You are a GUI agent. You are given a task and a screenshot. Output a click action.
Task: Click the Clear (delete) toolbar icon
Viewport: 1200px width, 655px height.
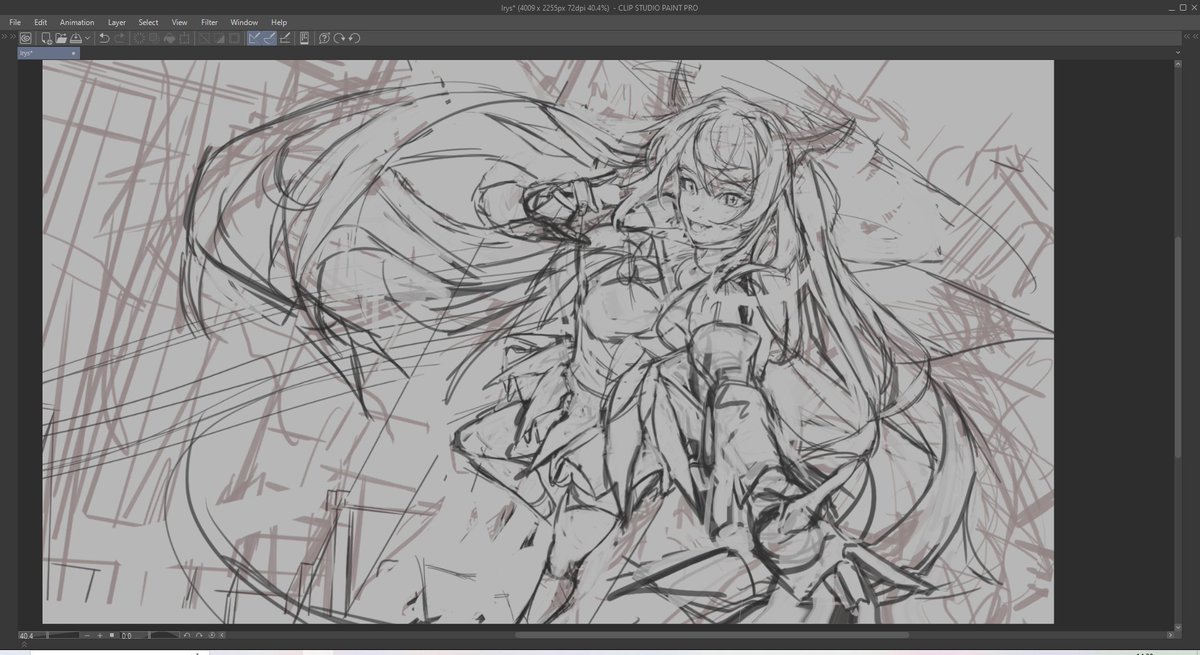tap(139, 38)
